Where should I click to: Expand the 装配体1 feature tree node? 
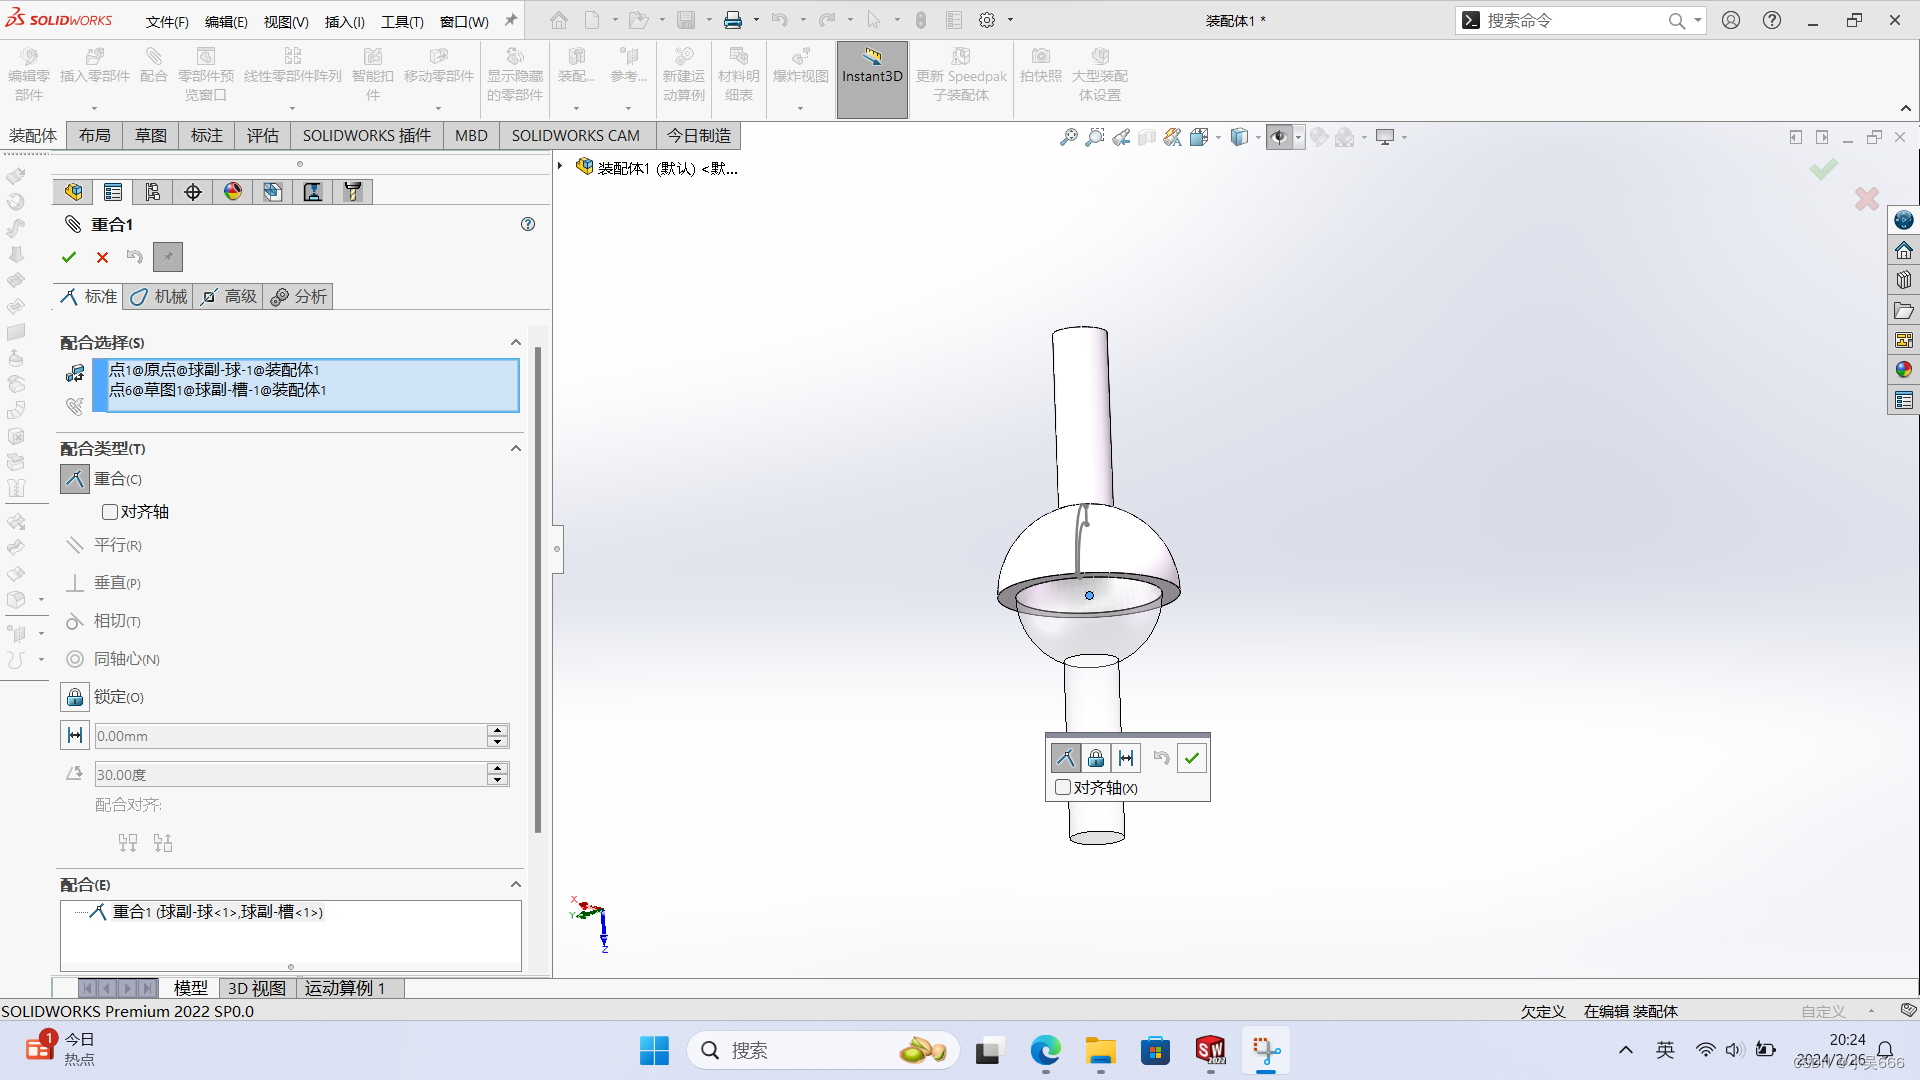point(560,167)
